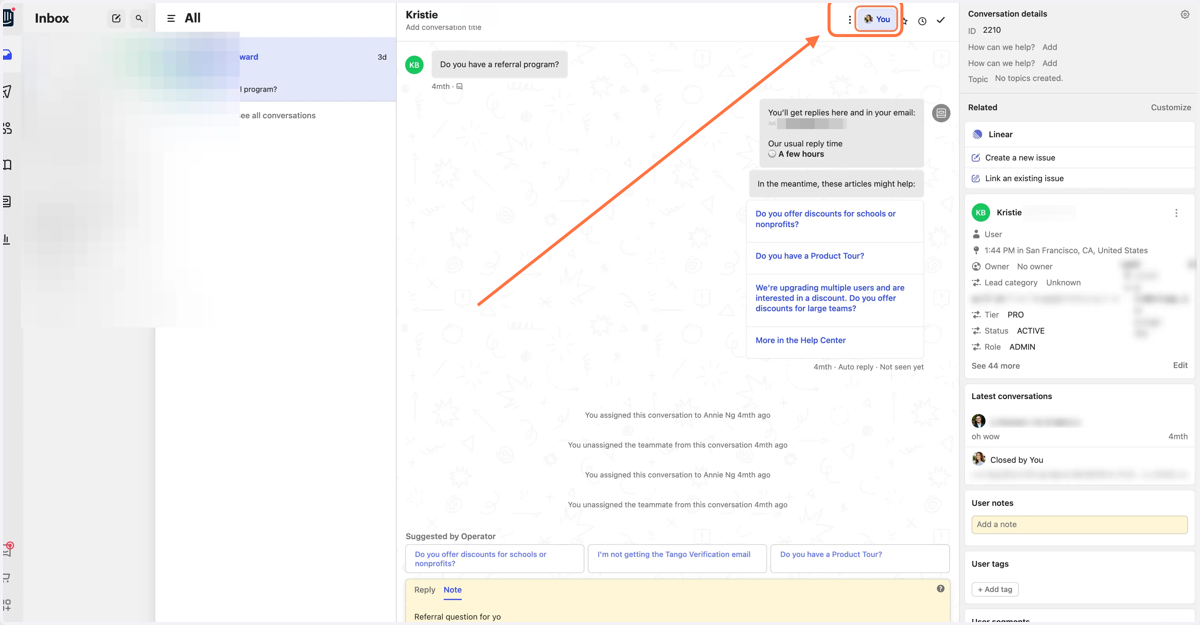
Task: Click No topics created text
Action: pyautogui.click(x=1029, y=78)
